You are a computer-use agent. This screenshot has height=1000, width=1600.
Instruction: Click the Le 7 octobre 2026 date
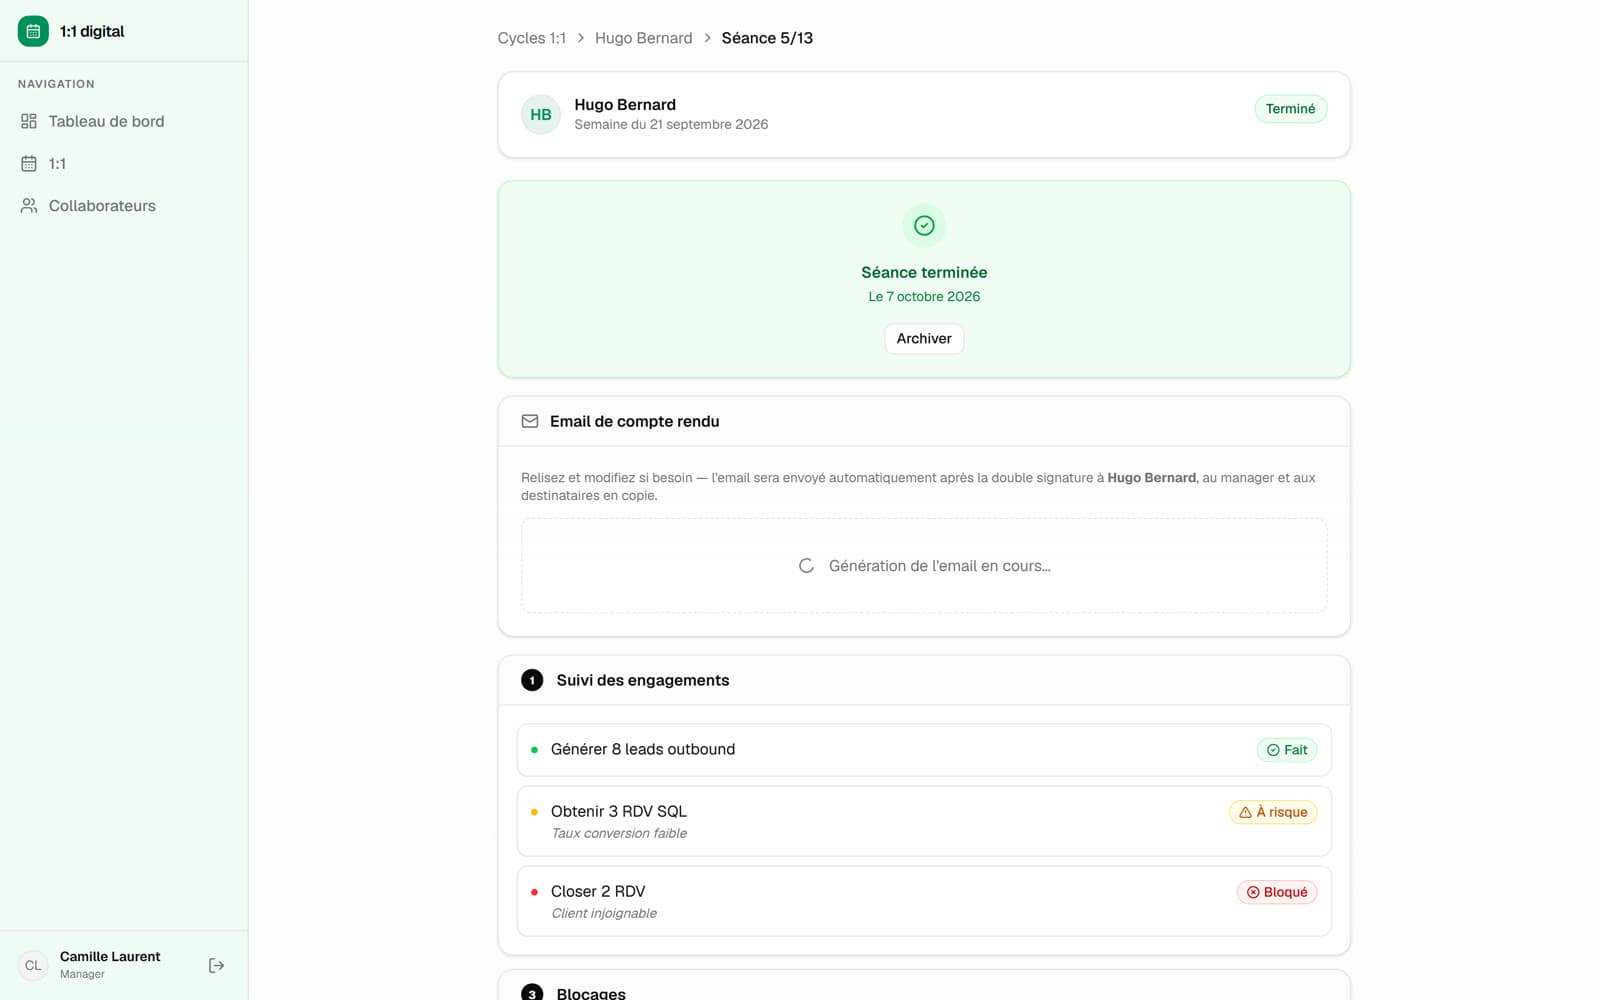tap(924, 297)
